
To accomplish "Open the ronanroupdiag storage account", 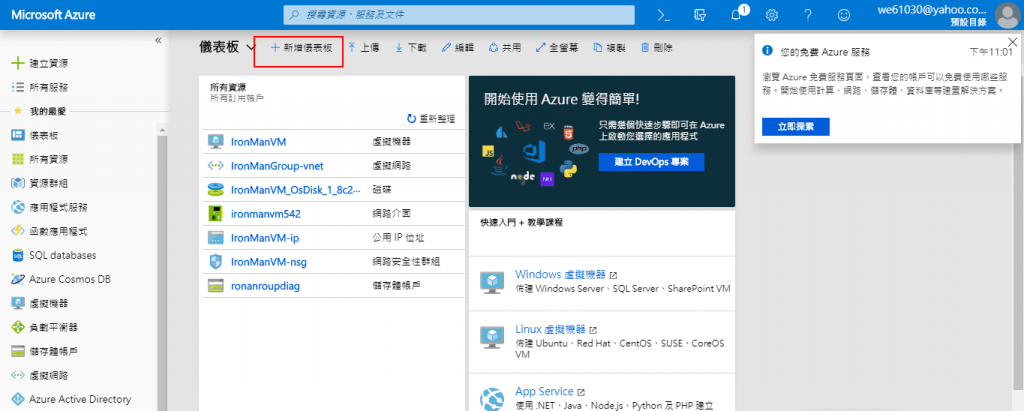I will coord(266,286).
